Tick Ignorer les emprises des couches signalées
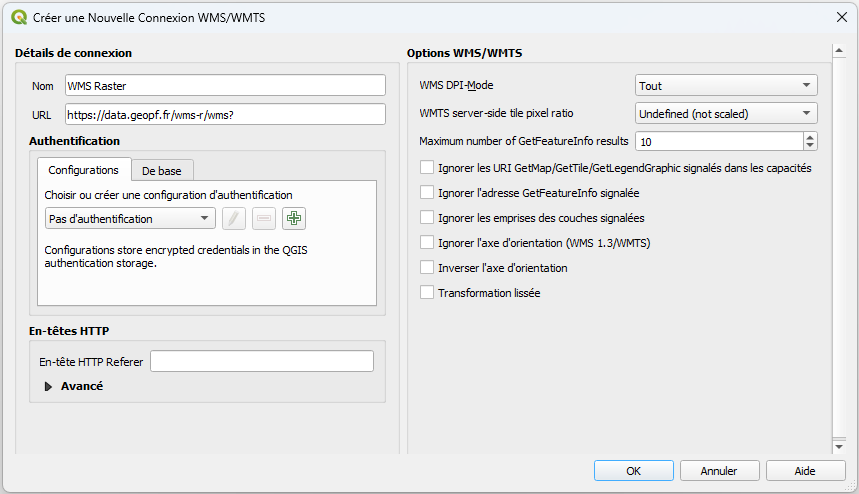 [x=427, y=217]
